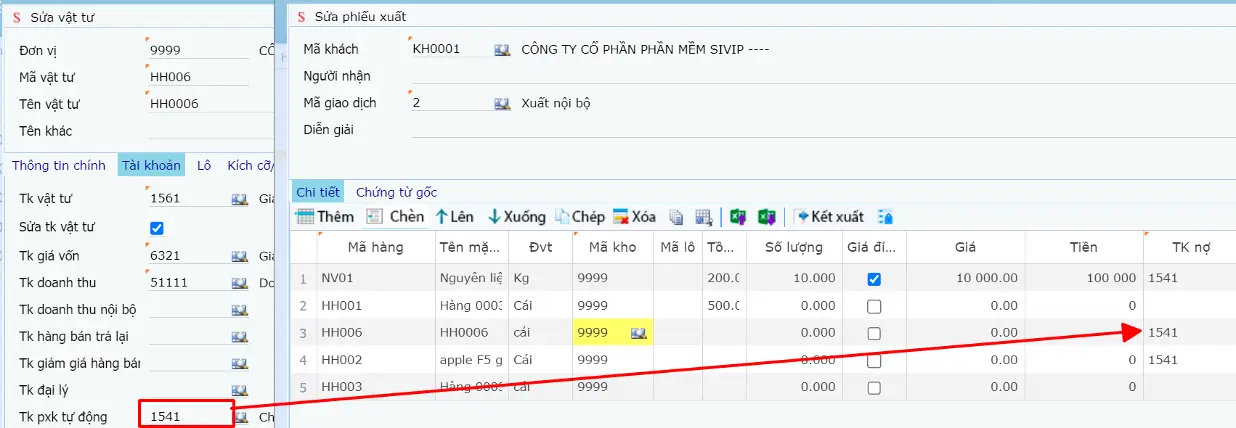1236x428 pixels.
Task: Open Tk doanh thu account lookup
Action: pyautogui.click(x=239, y=284)
